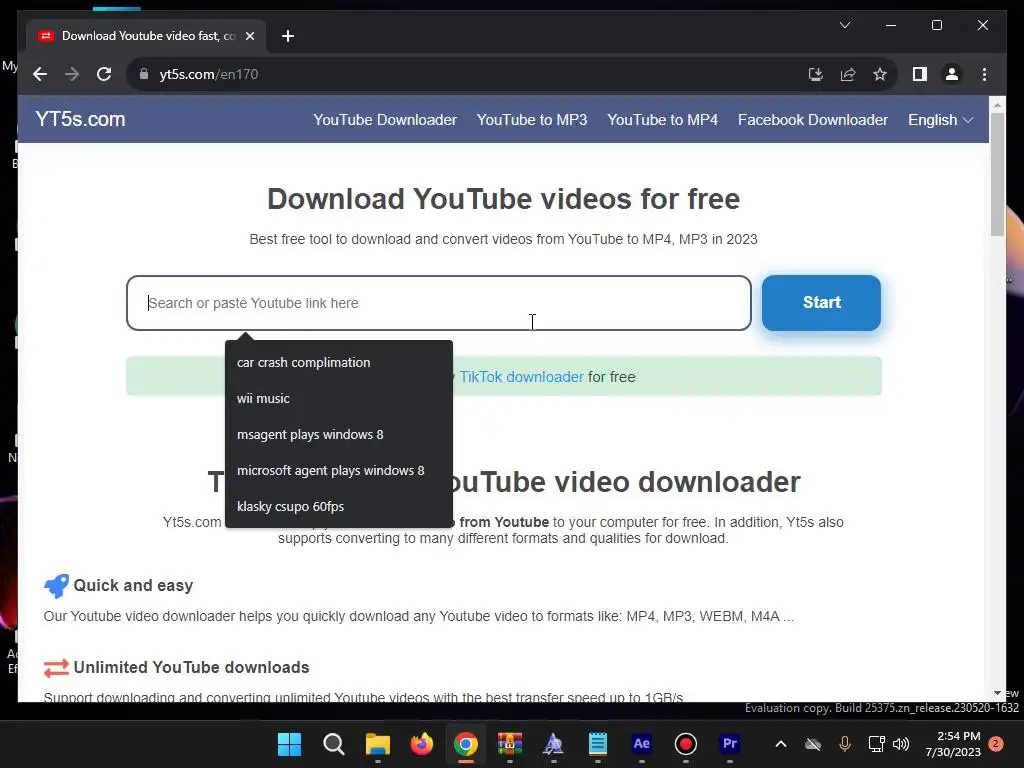Open YouTube to MP3 nav link

(x=532, y=120)
